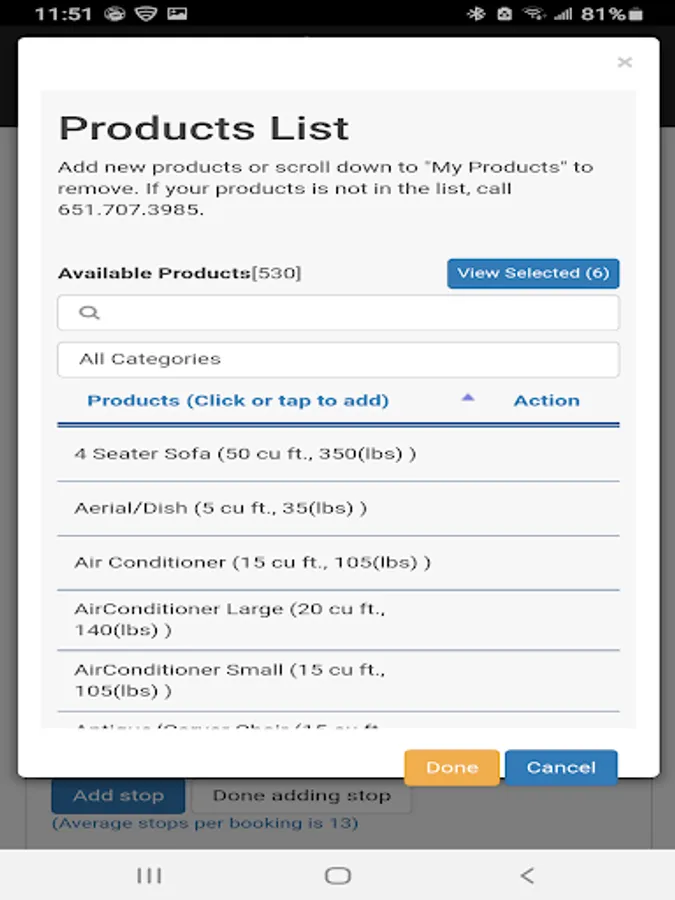Screen dimensions: 675x900
Task: Close the Products List dialog
Action: [x=625, y=63]
